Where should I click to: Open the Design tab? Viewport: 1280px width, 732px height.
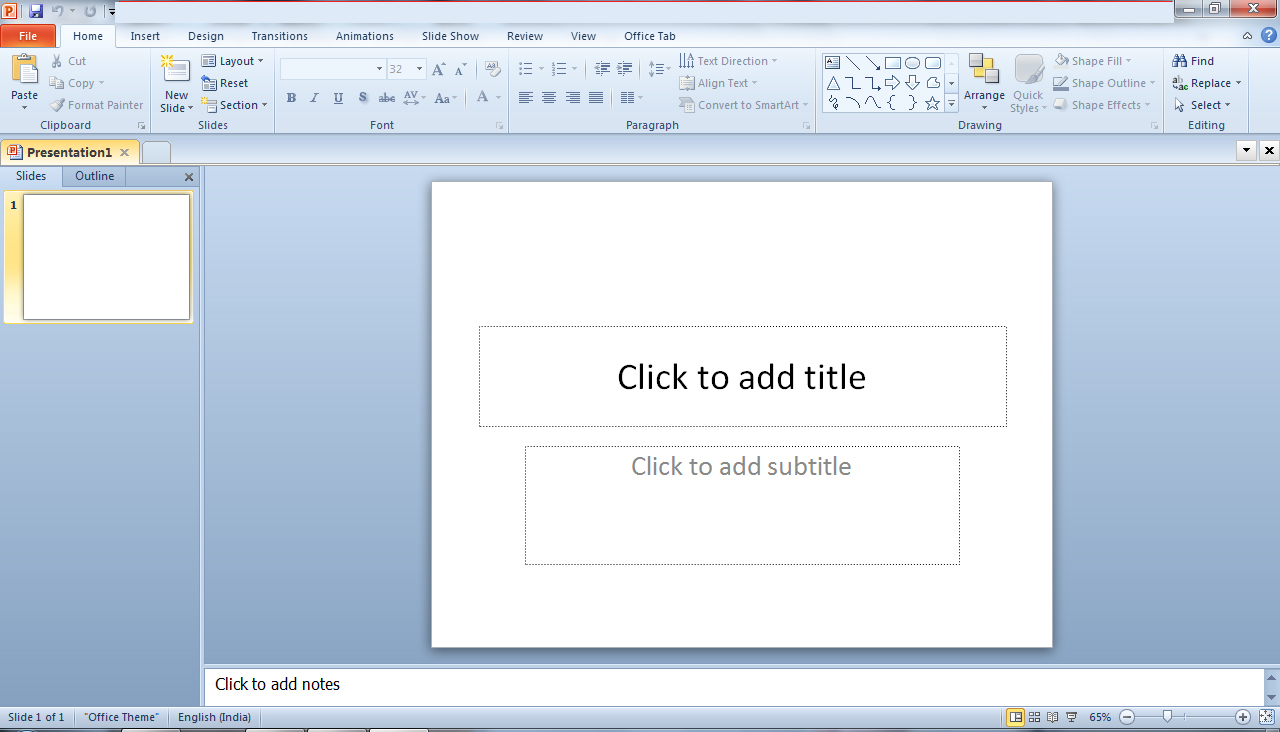coord(206,36)
